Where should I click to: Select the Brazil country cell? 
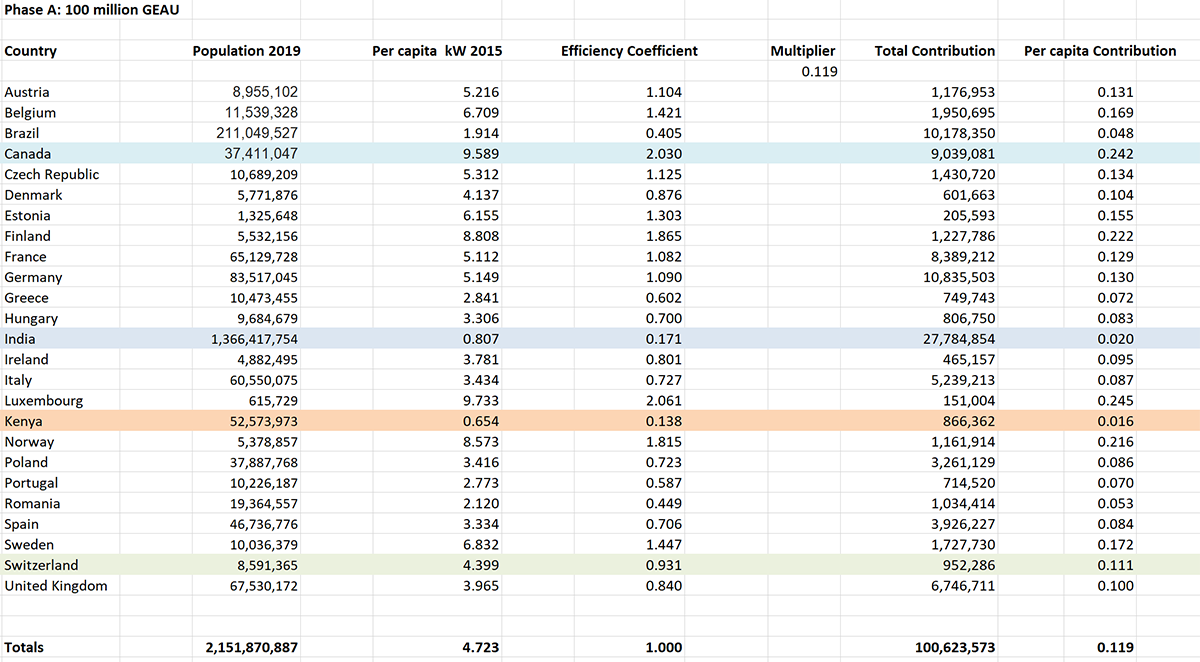[23, 133]
